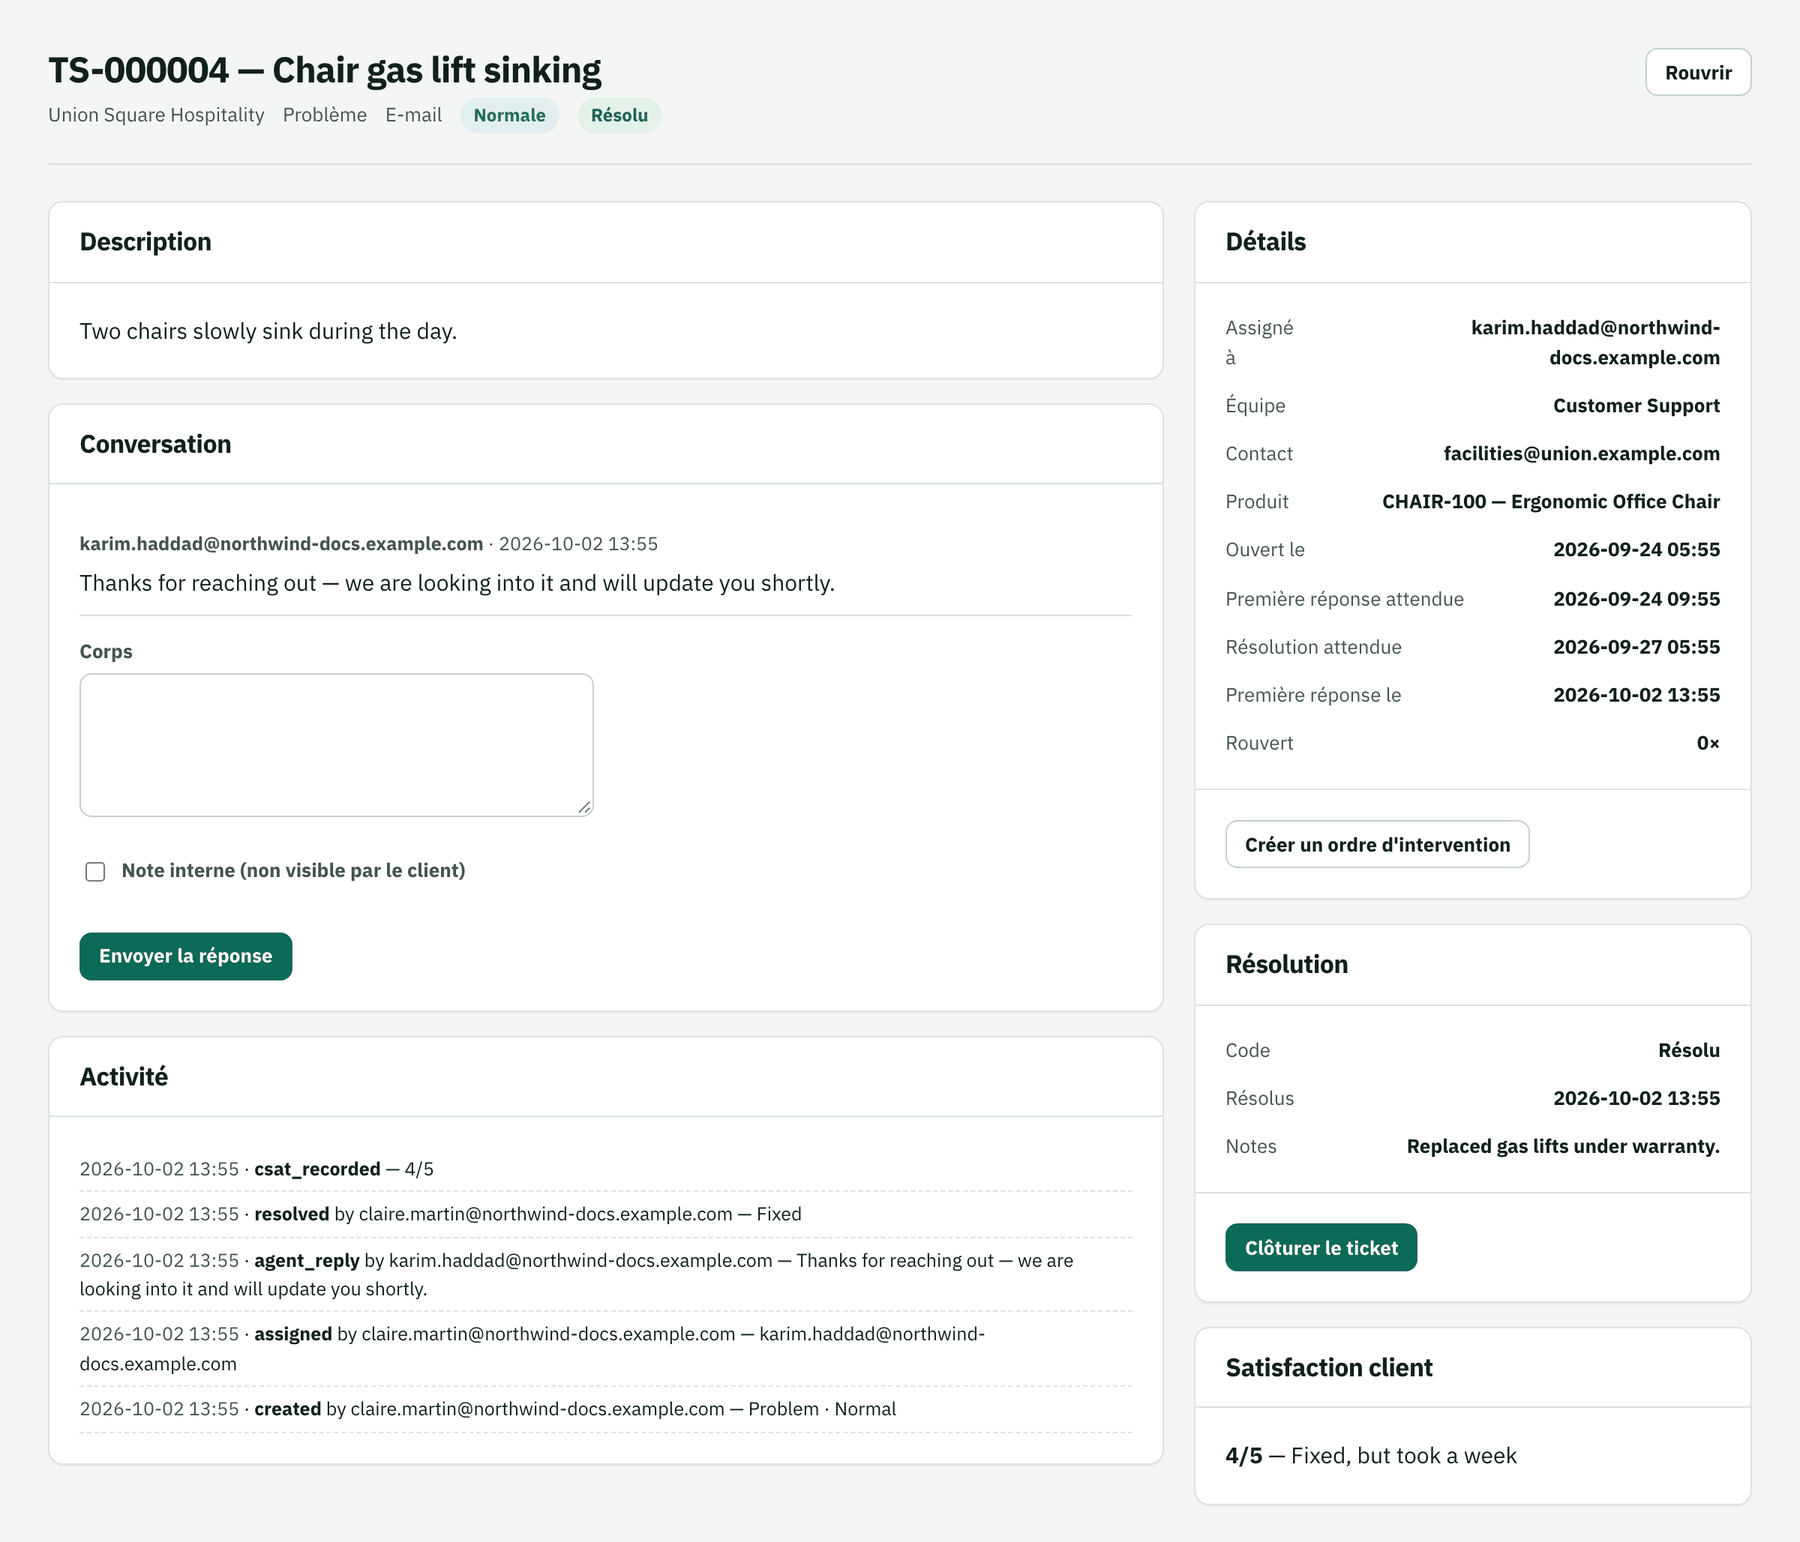This screenshot has width=1800, height=1542.
Task: Click the Customer Support team value
Action: coord(1636,405)
